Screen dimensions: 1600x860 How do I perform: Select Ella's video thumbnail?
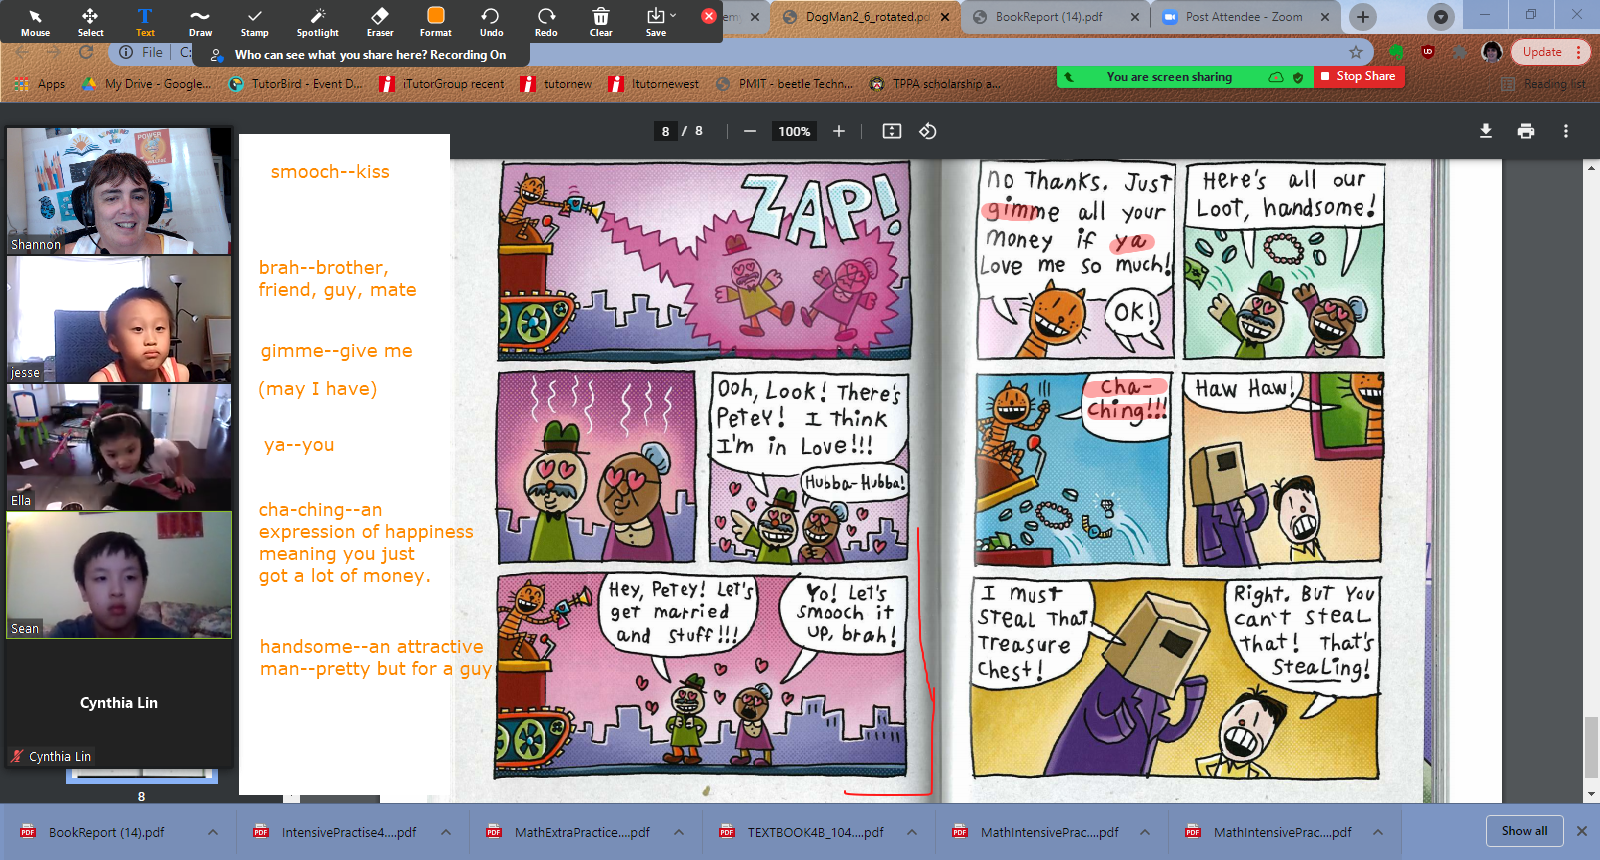(119, 447)
